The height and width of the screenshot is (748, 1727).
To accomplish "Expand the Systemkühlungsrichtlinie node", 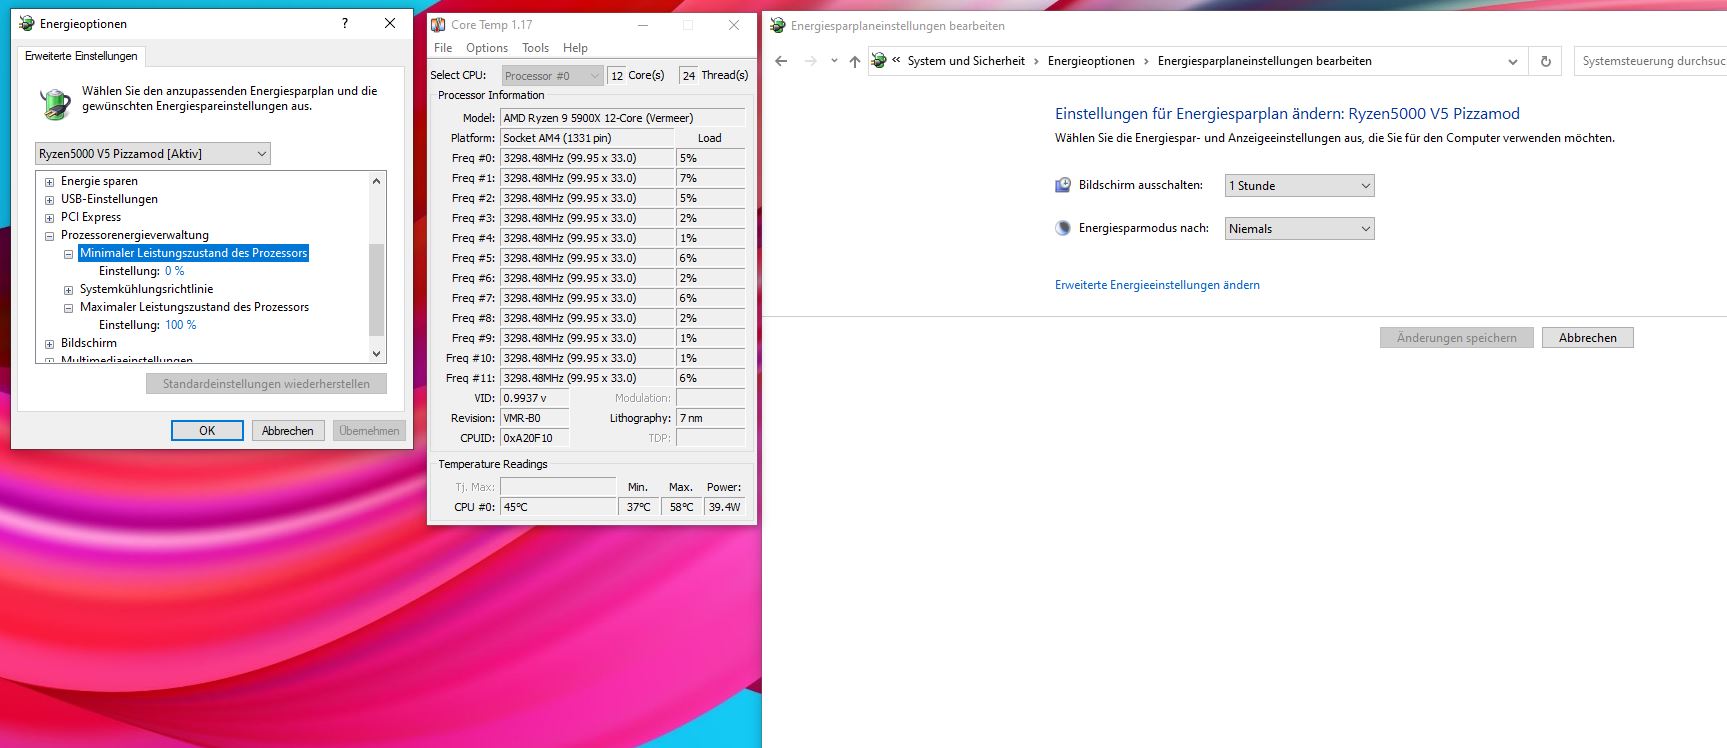I will 68,290.
